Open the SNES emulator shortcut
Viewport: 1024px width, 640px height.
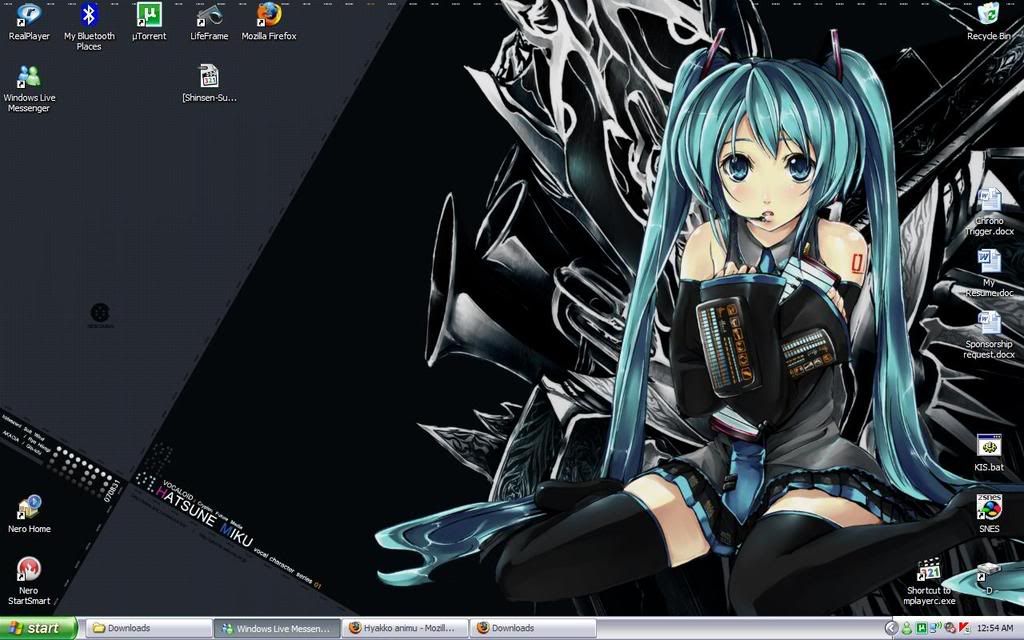(x=989, y=507)
